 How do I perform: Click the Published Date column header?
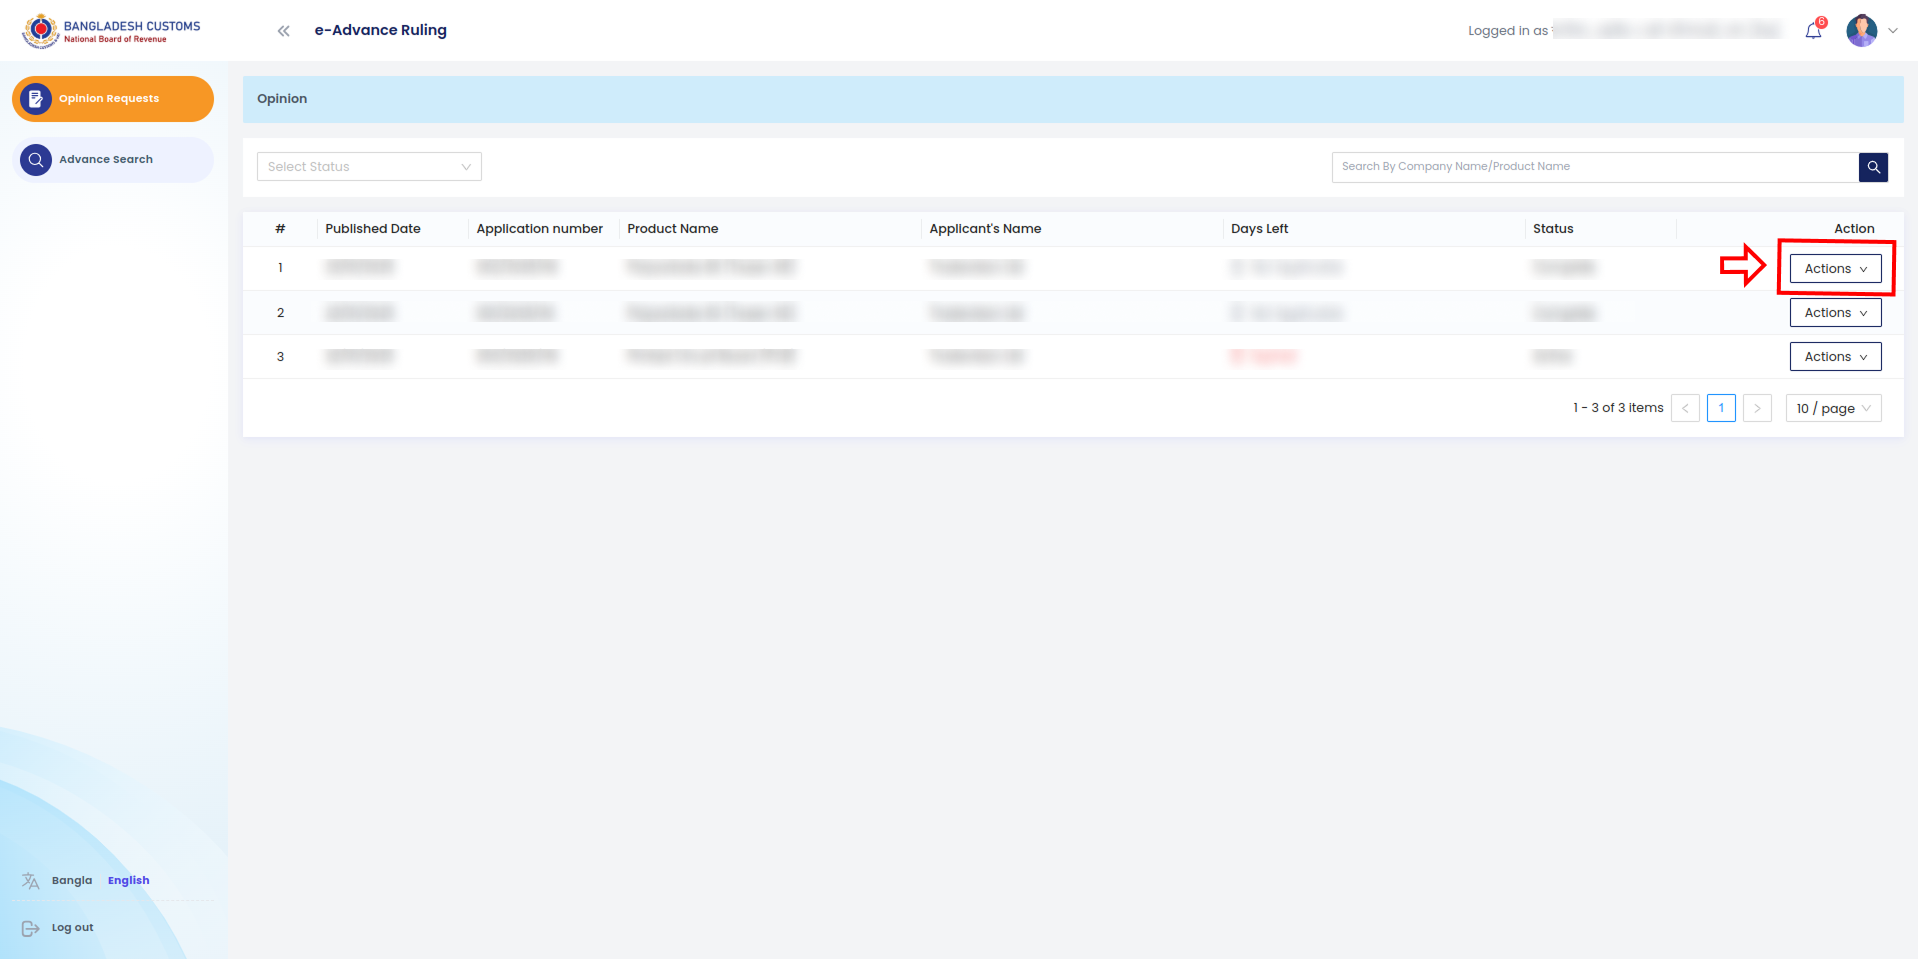tap(373, 229)
